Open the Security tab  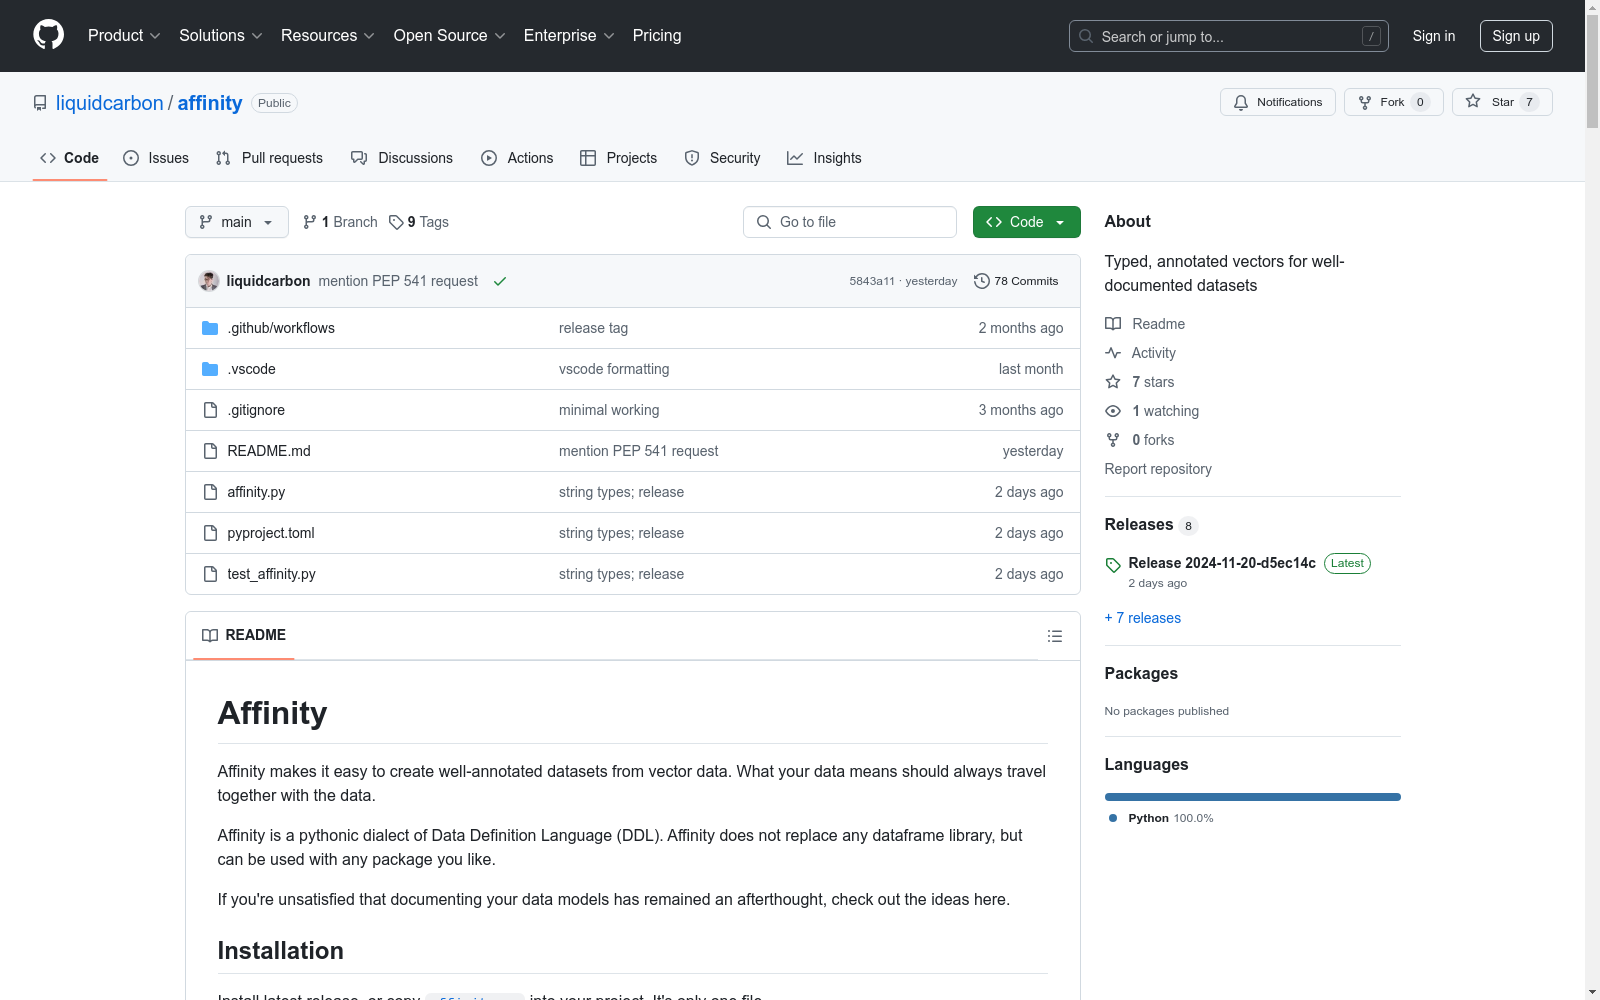click(722, 158)
